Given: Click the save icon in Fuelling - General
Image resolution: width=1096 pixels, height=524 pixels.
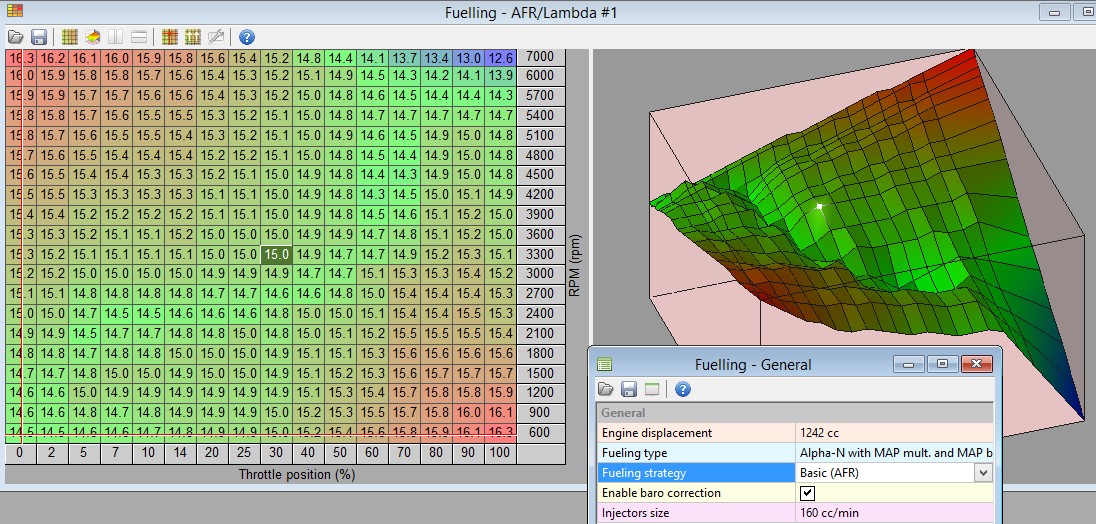Looking at the screenshot, I should tap(629, 389).
